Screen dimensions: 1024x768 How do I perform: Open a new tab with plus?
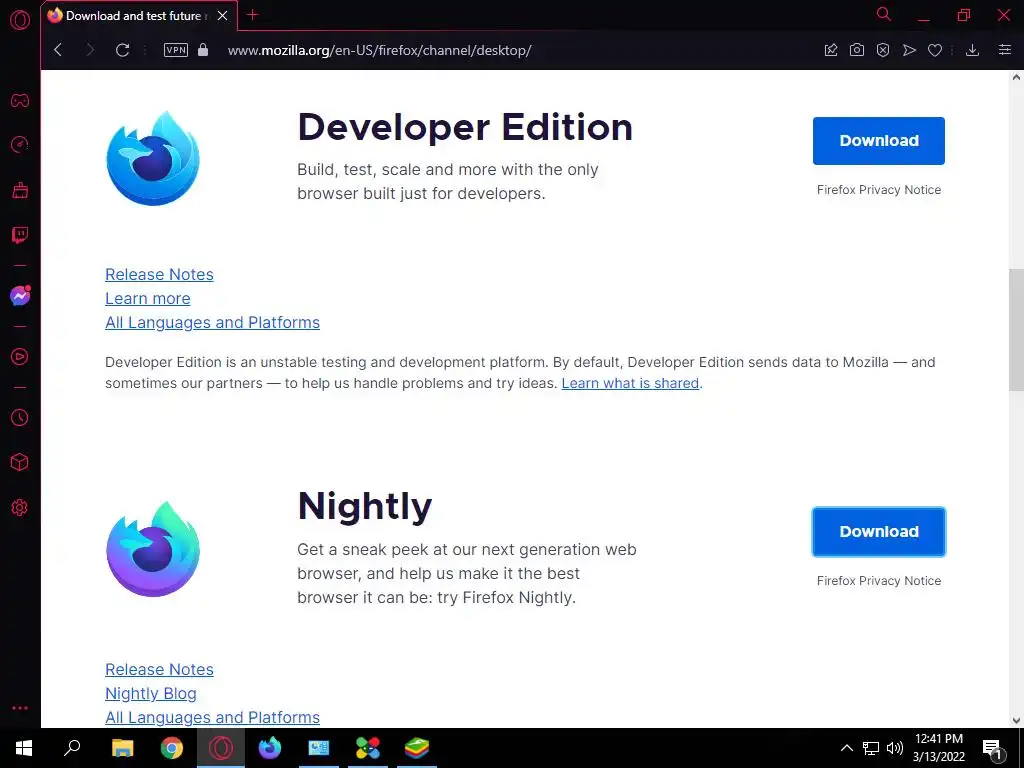coord(253,14)
